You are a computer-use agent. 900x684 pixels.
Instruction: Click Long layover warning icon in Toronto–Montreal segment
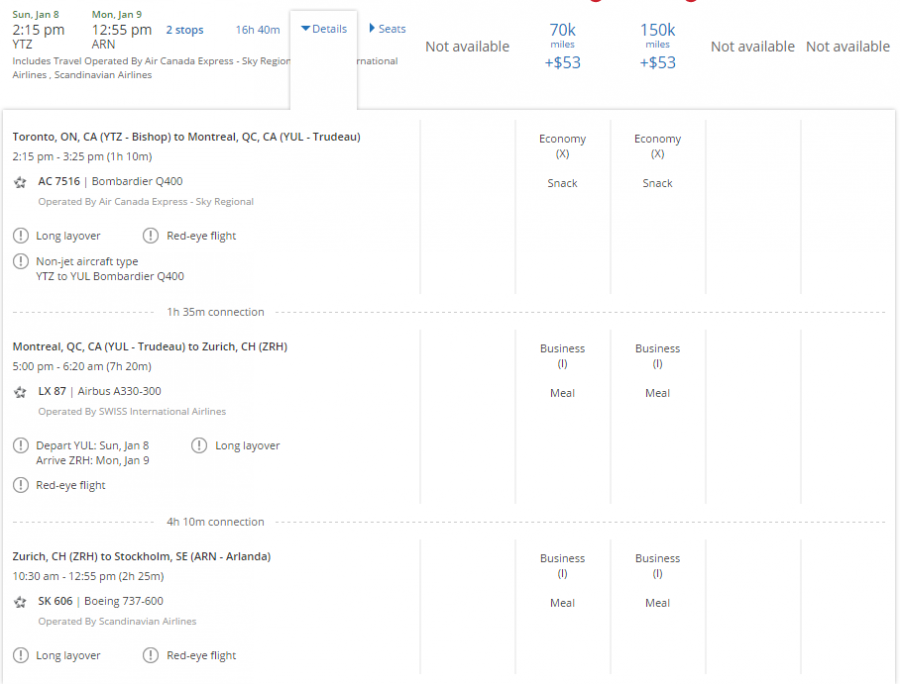[x=20, y=236]
